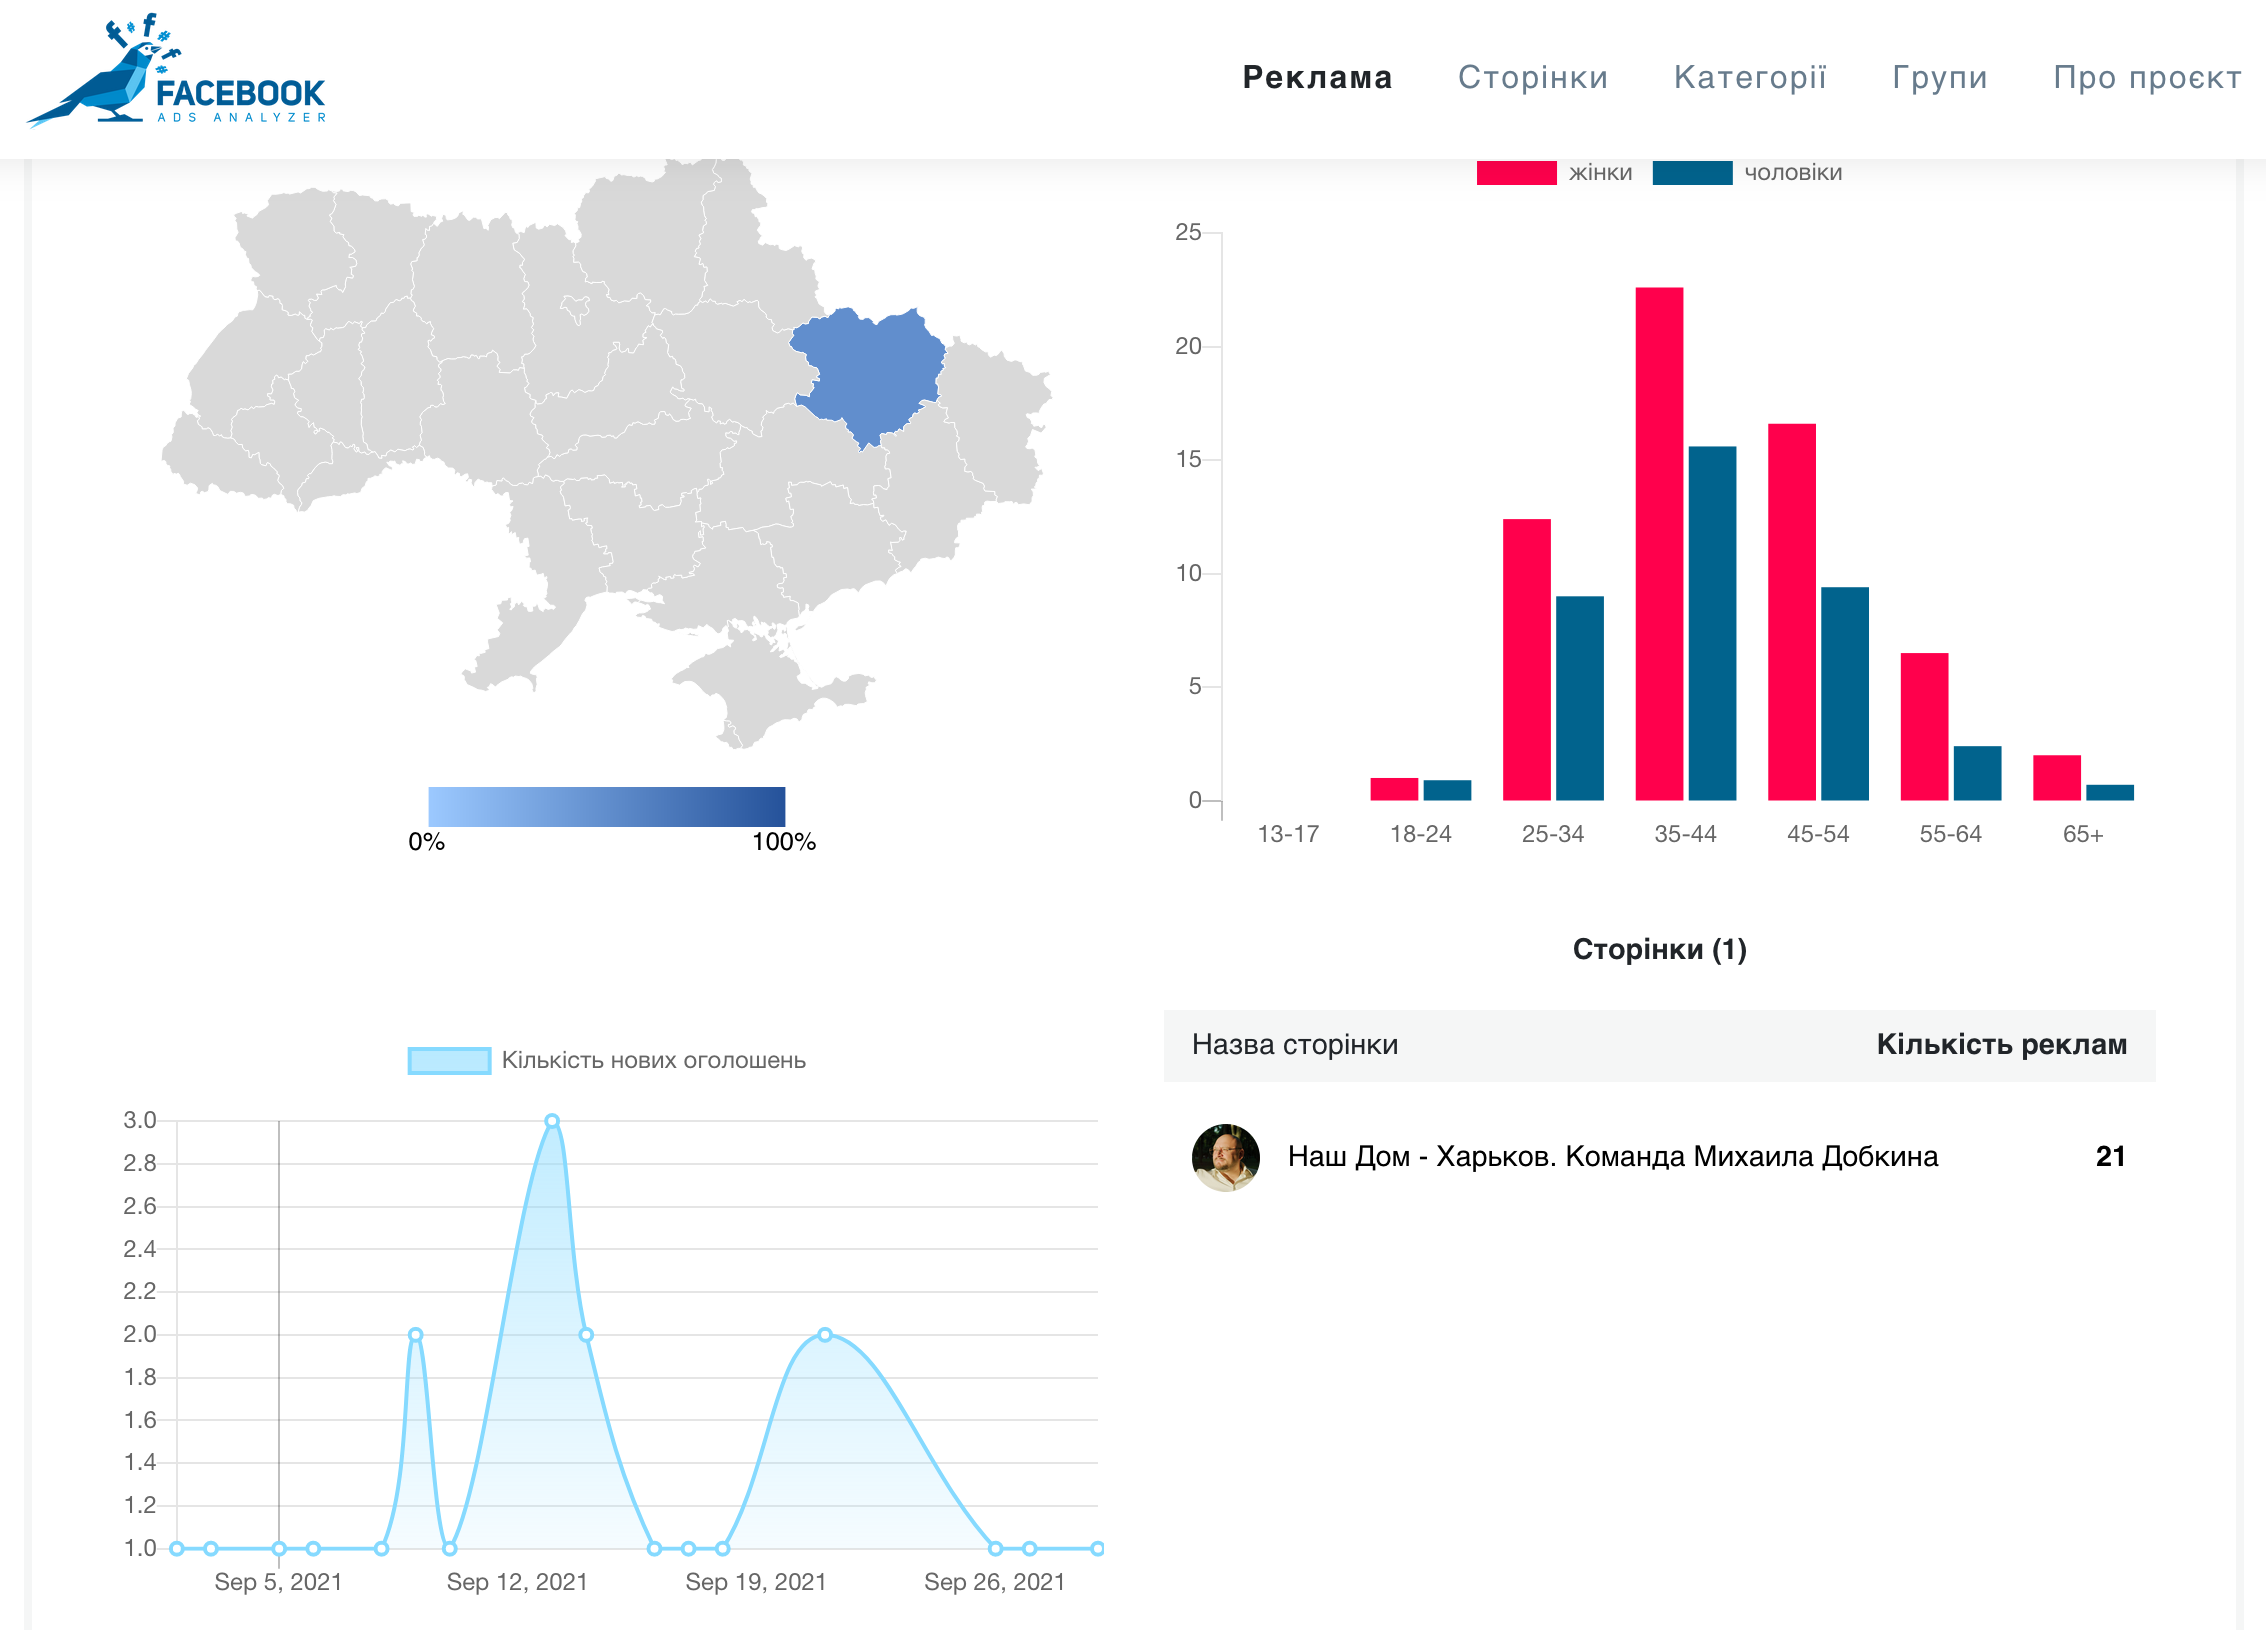
Task: Click the tallest red bar for 35-44
Action: [x=1659, y=543]
